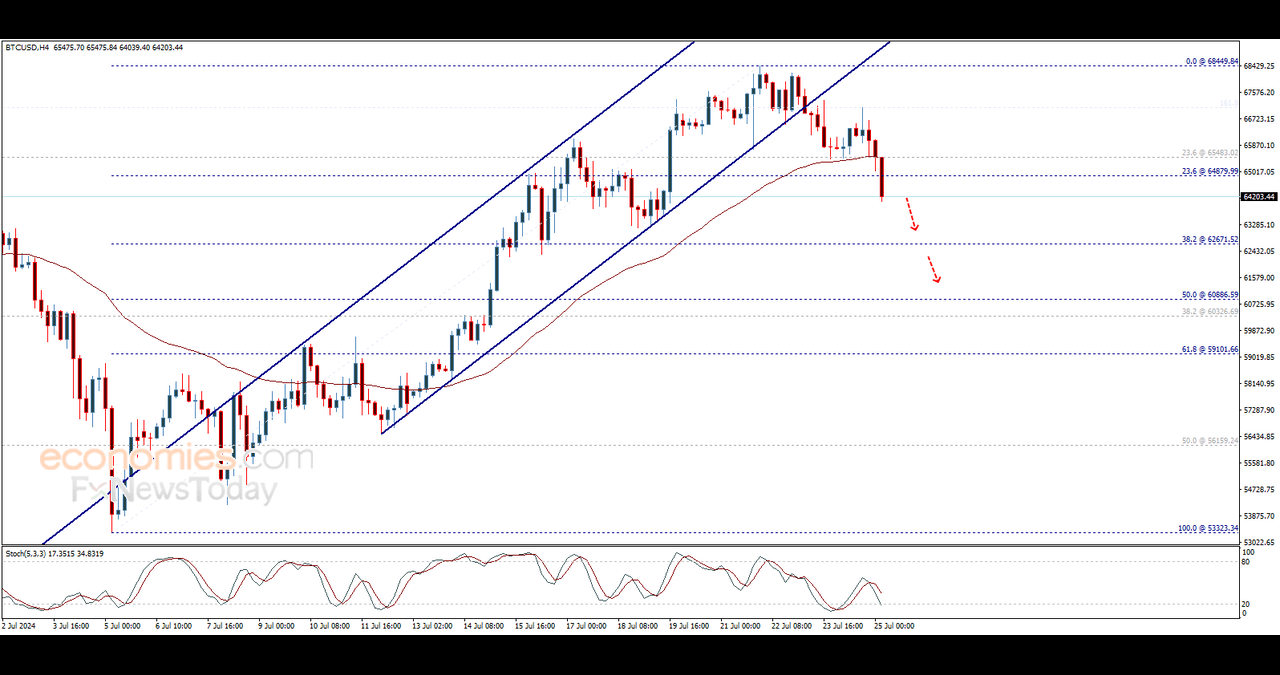Click the 55581.80 price axis value
Viewport: 1280px width, 675px height.
click(1260, 463)
